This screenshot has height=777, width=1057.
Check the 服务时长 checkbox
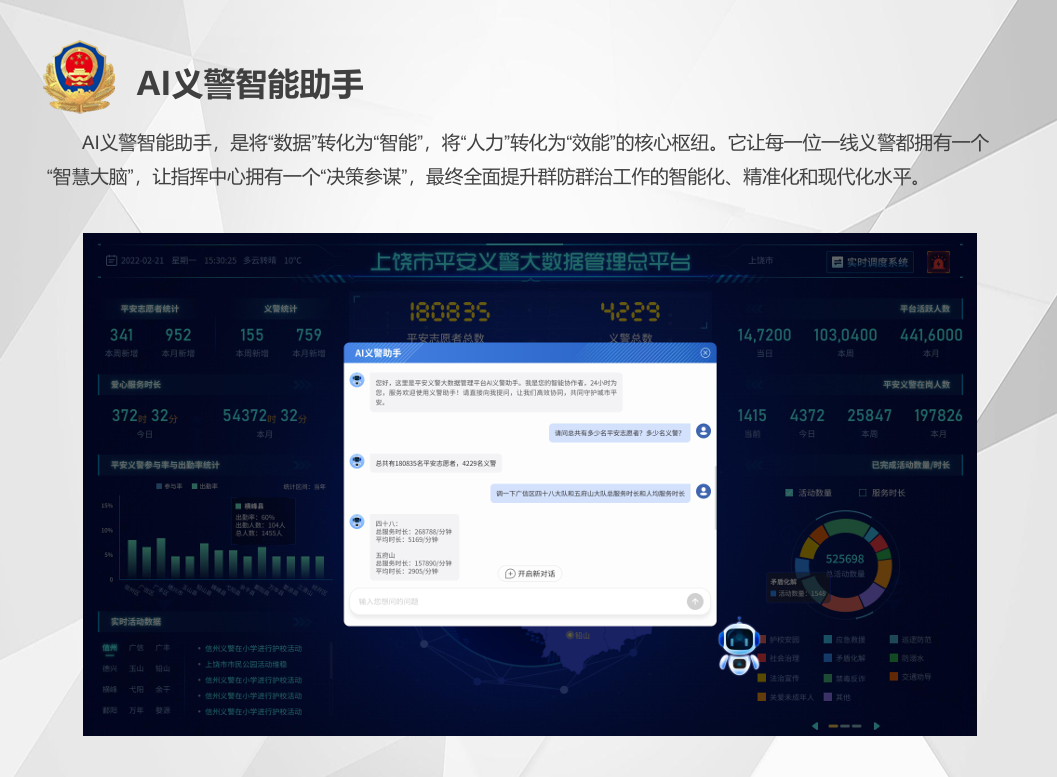[862, 493]
